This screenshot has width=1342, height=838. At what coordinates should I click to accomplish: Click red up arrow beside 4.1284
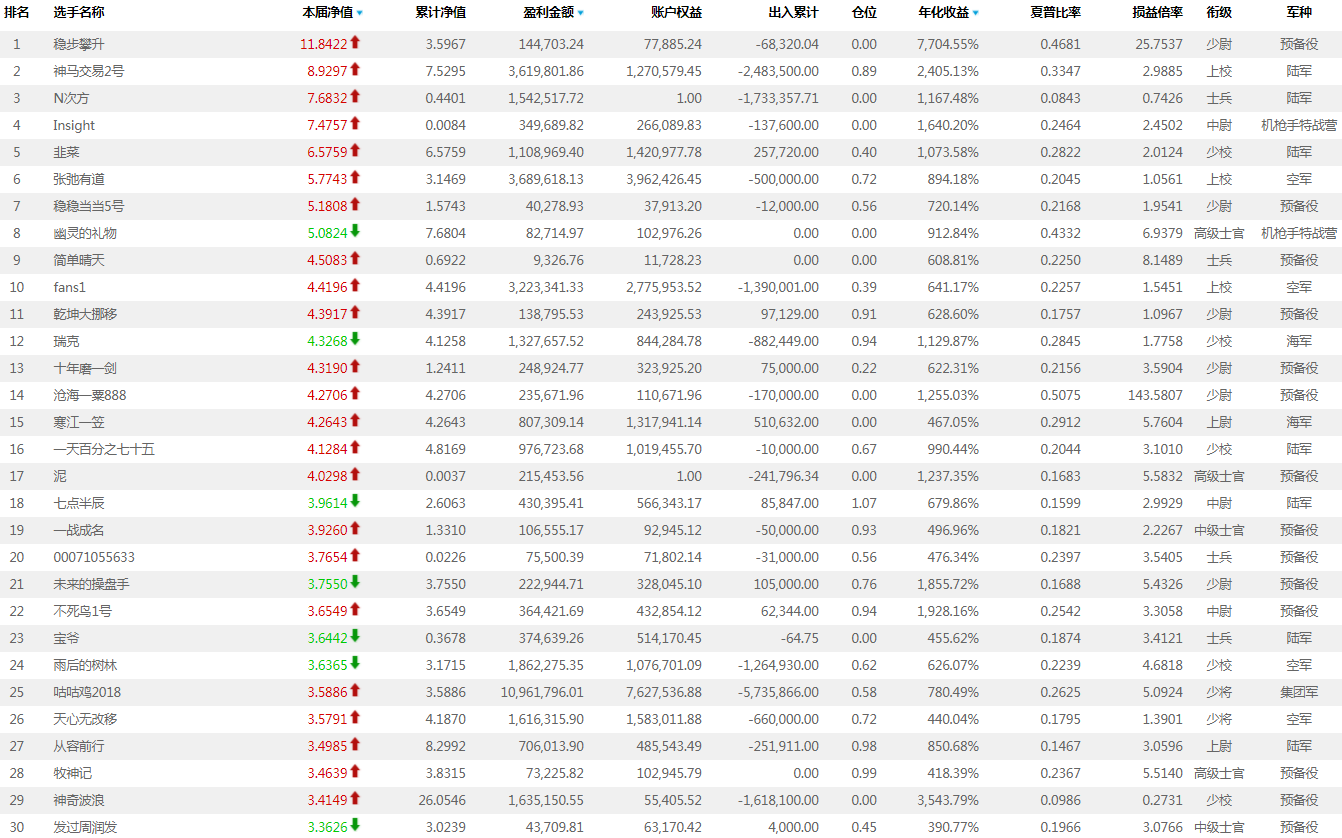pos(355,448)
